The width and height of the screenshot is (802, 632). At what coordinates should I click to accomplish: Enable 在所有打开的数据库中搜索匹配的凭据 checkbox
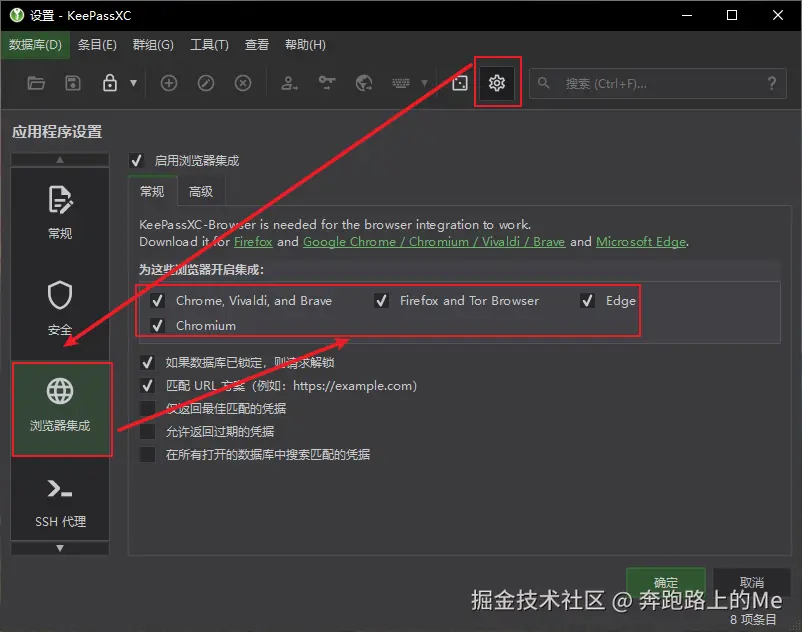coord(147,455)
